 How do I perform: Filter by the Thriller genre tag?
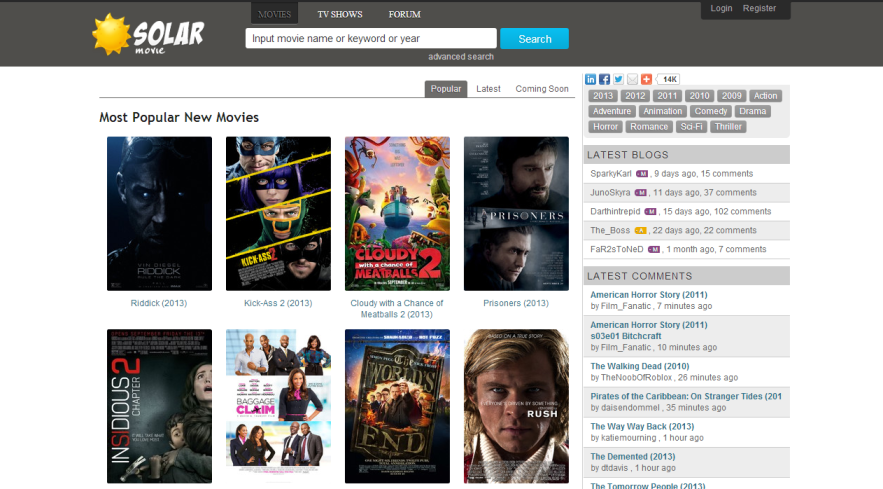coord(728,127)
